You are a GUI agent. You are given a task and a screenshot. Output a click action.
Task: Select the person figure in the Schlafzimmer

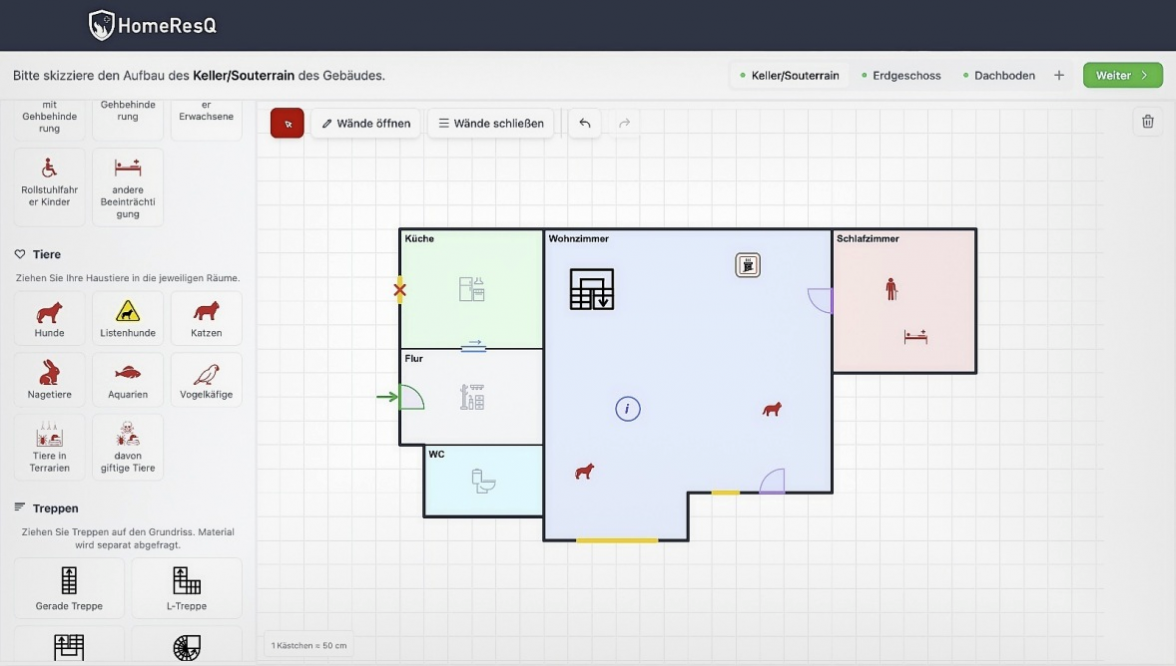(891, 289)
